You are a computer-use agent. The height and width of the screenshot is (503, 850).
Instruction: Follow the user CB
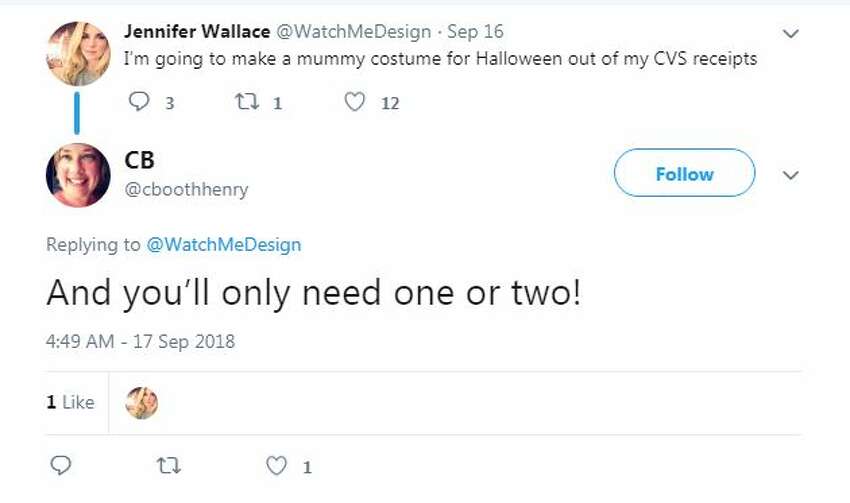click(684, 173)
